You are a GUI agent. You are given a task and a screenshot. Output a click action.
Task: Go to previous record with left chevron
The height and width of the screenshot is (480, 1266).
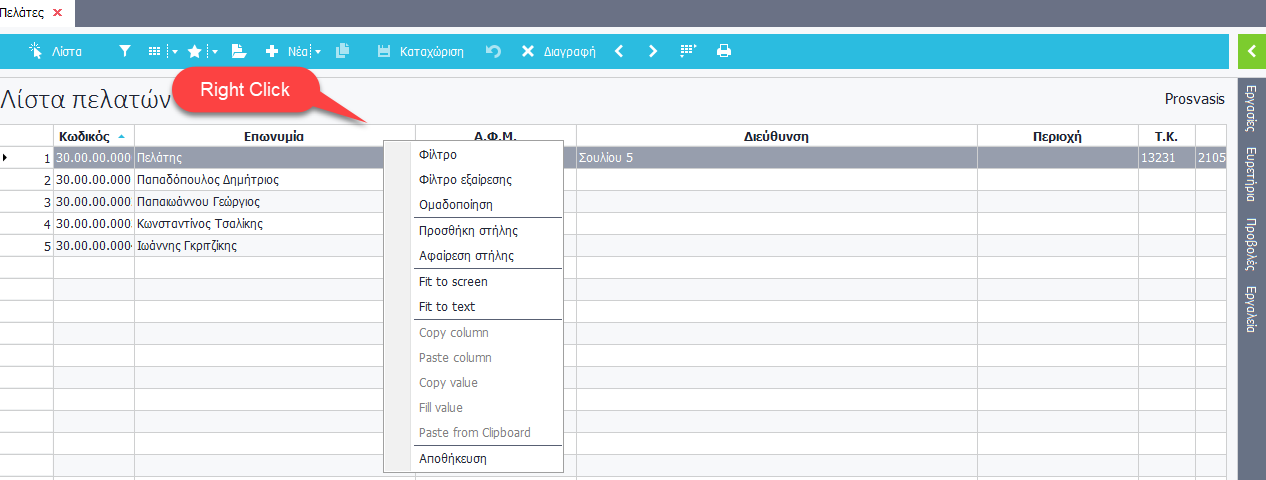(x=619, y=51)
